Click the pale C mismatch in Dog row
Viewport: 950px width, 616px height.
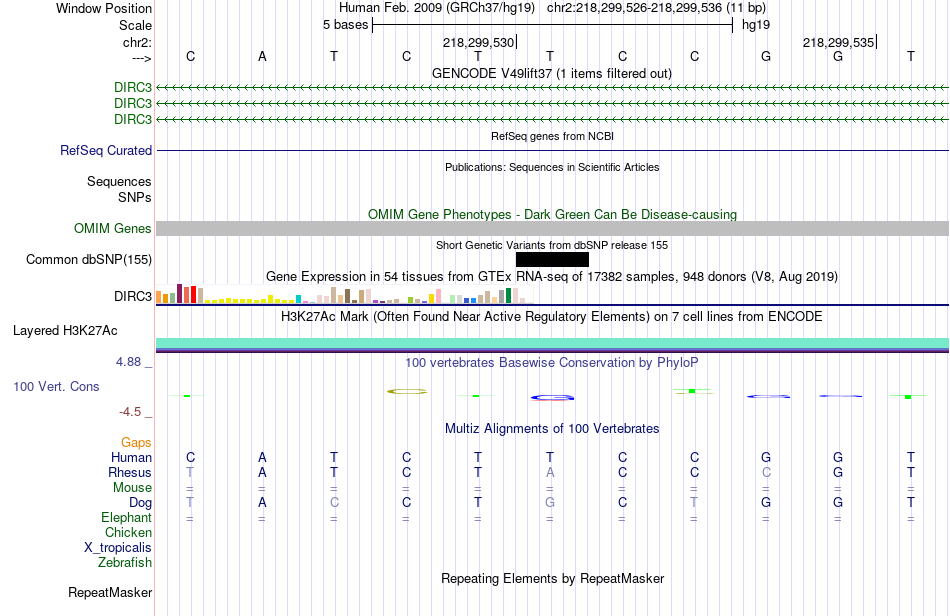coord(334,503)
